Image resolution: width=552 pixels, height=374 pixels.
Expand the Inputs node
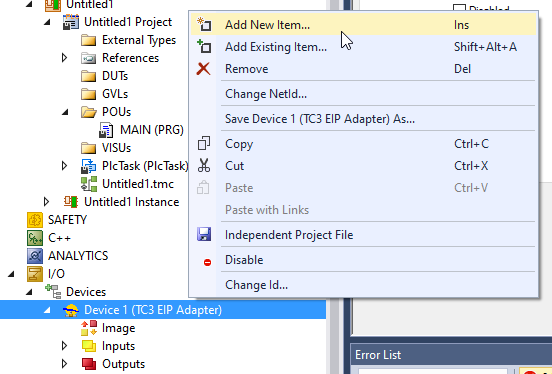click(x=64, y=346)
